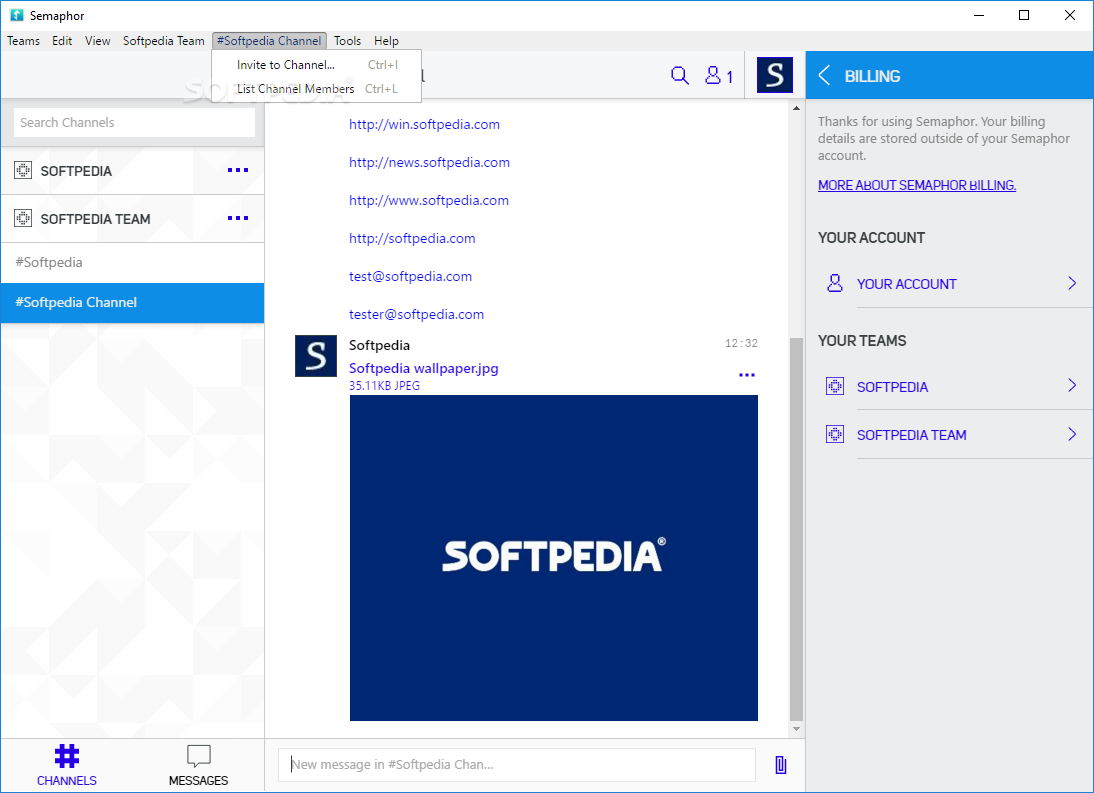
Task: Follow the More About Semaphor Billing link
Action: click(x=917, y=186)
